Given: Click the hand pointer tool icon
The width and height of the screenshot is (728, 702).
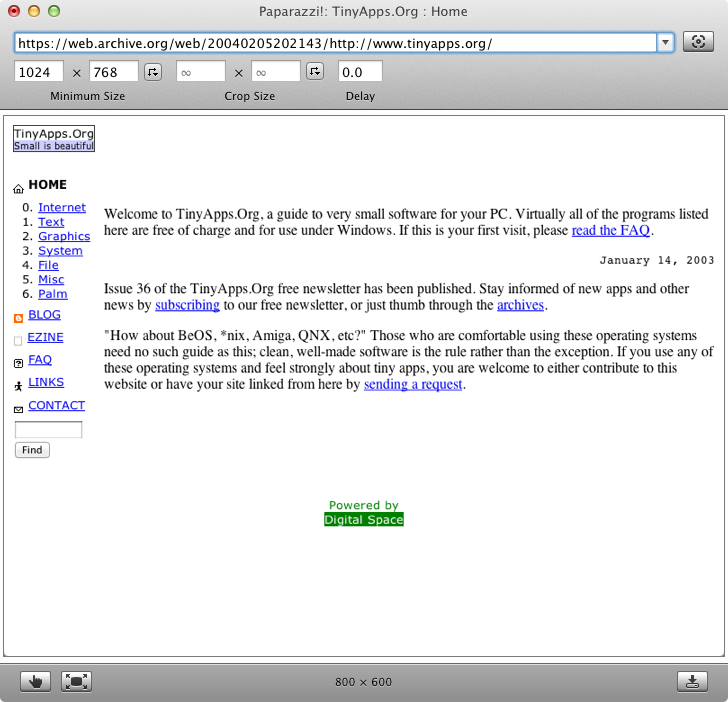Looking at the screenshot, I should (36, 681).
